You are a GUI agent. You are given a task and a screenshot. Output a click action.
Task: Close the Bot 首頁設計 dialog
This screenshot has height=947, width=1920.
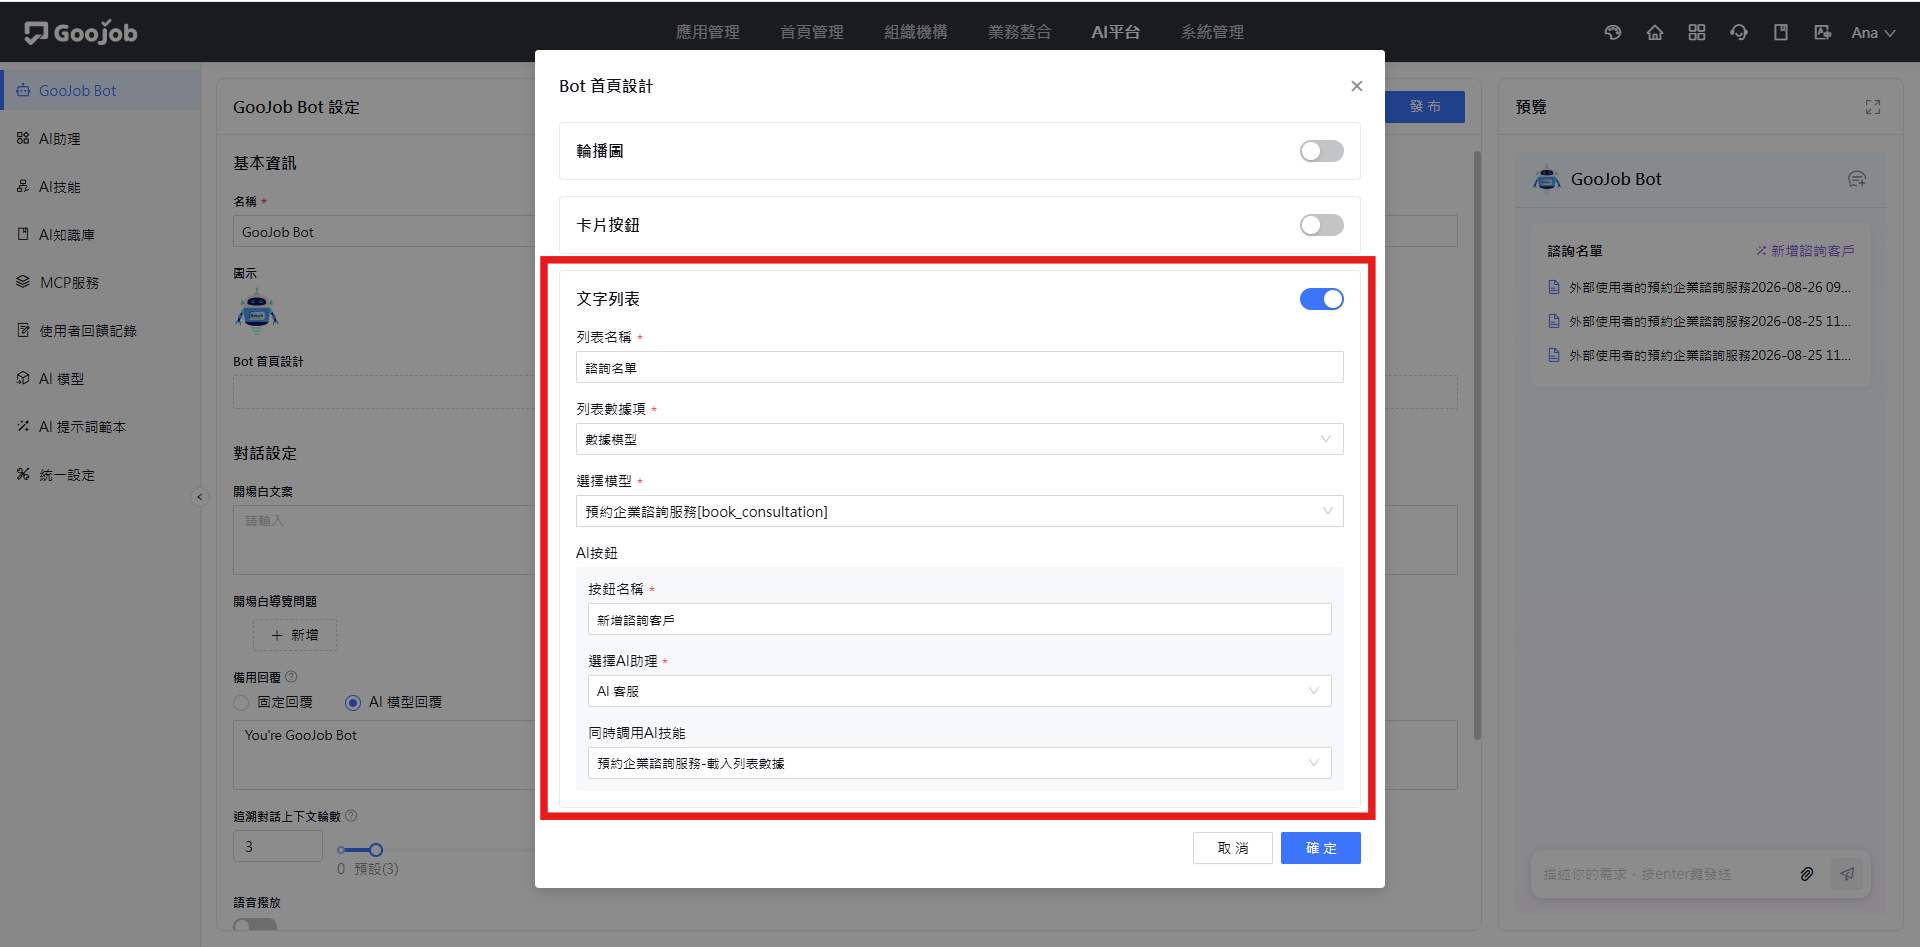pyautogui.click(x=1357, y=86)
